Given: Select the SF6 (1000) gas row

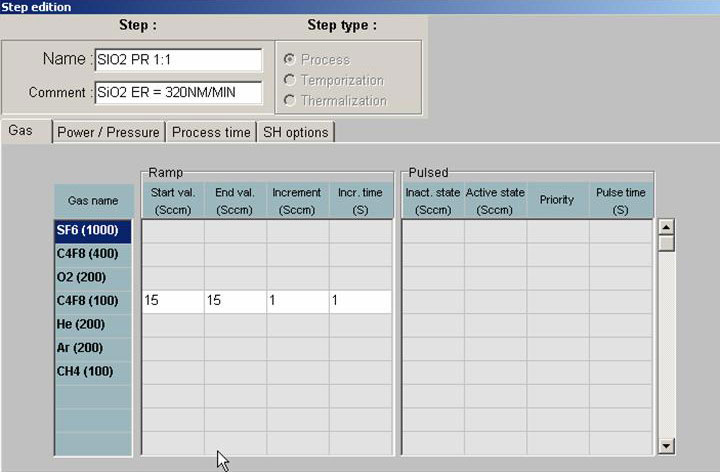Looking at the screenshot, I should coord(93,230).
